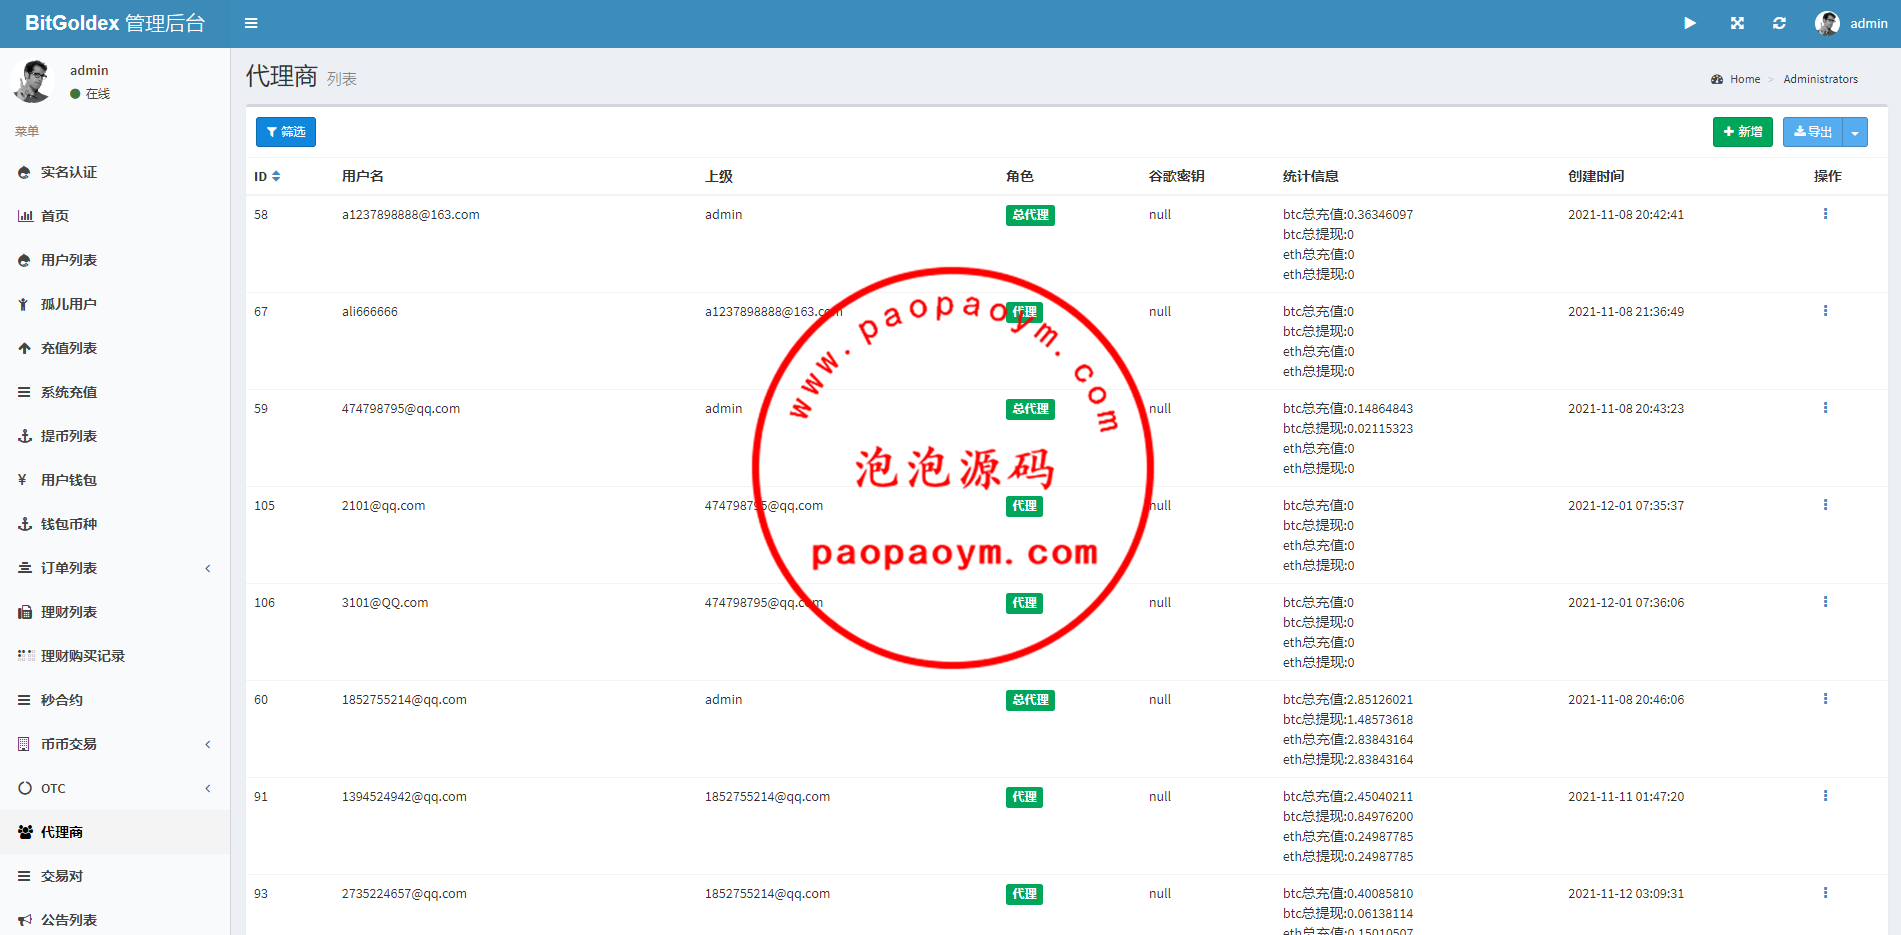Click the play icon in top bar
The width and height of the screenshot is (1901, 935).
pos(1690,23)
